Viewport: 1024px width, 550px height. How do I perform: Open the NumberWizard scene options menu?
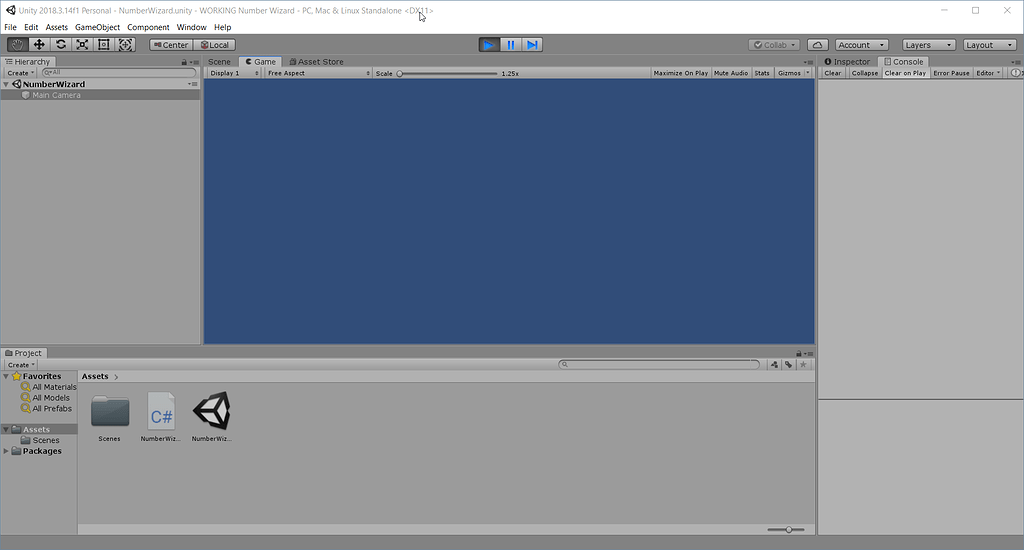(193, 84)
